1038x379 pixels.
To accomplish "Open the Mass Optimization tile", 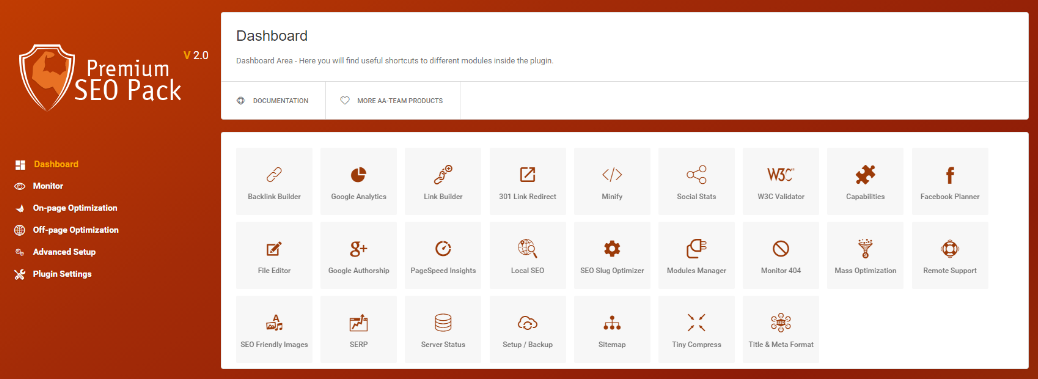I will tap(865, 255).
